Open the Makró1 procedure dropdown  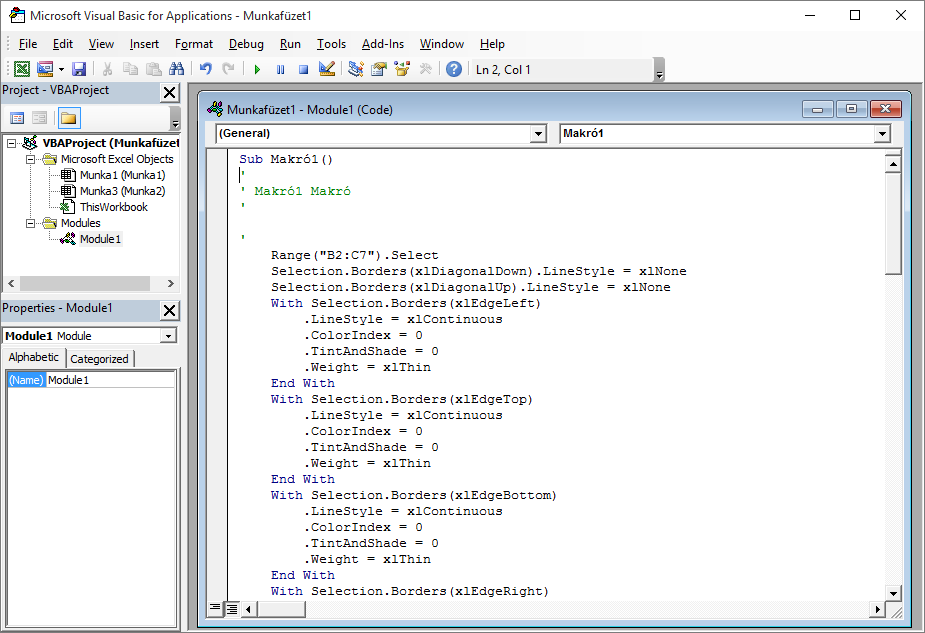click(882, 133)
